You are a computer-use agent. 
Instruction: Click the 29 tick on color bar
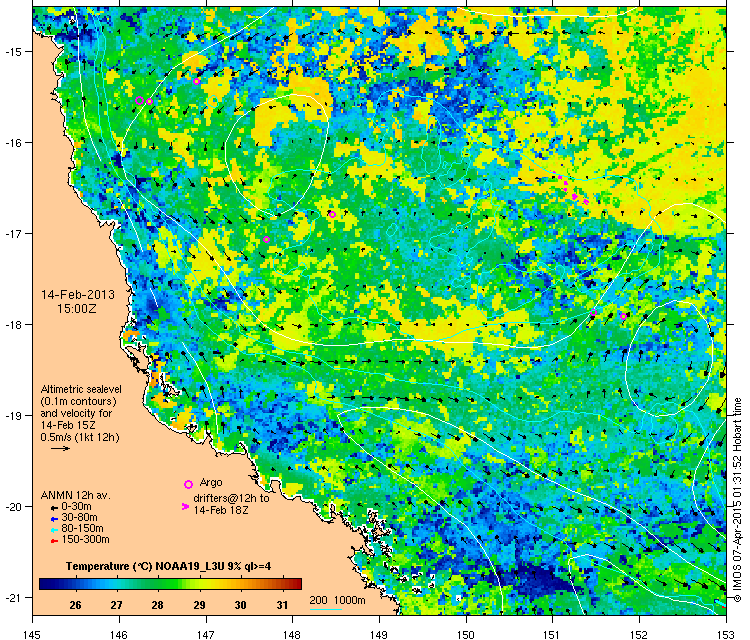[199, 605]
